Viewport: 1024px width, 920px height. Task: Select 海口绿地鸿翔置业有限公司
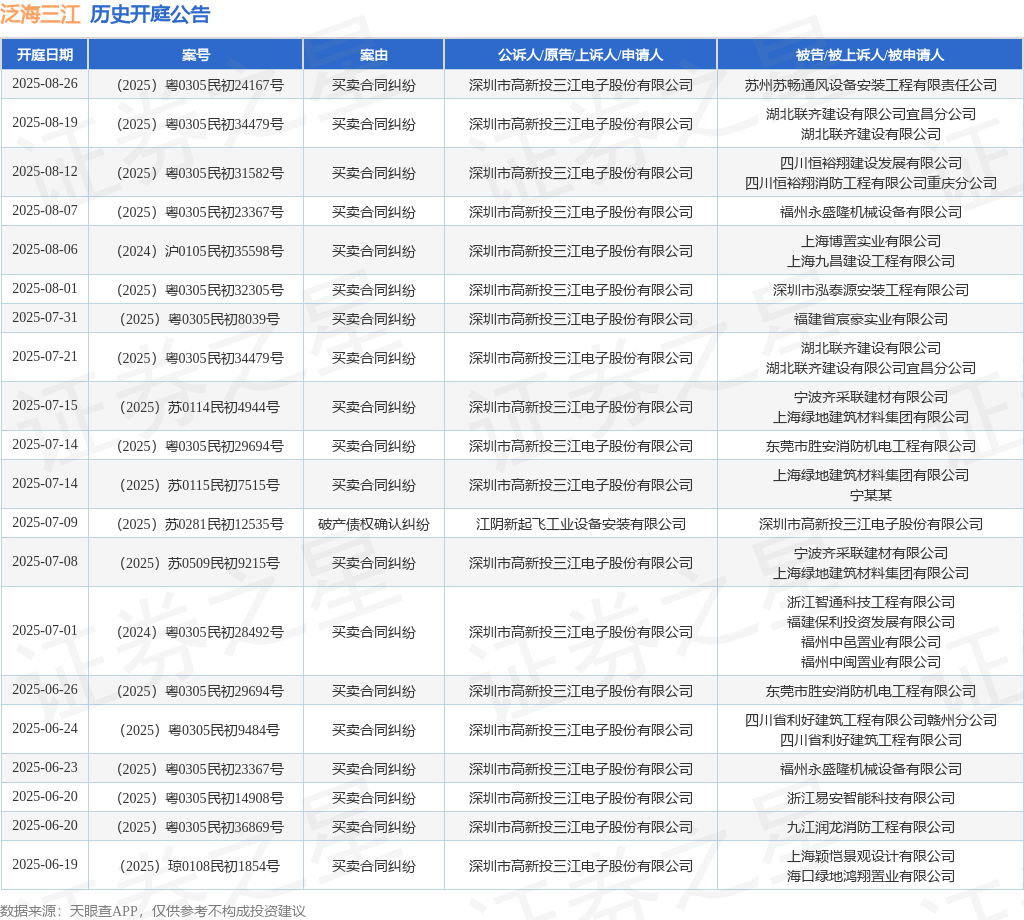click(x=871, y=876)
